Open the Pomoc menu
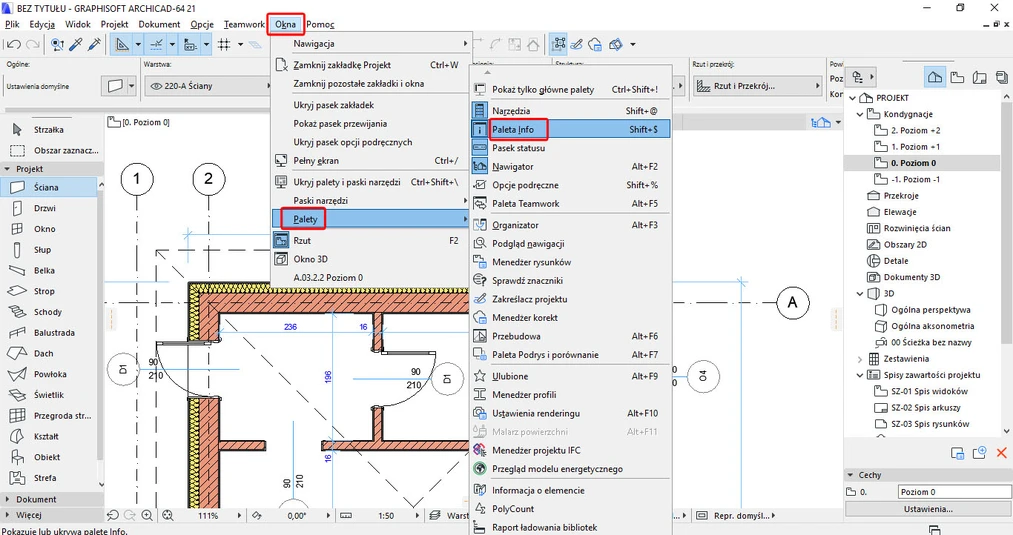 tap(320, 25)
